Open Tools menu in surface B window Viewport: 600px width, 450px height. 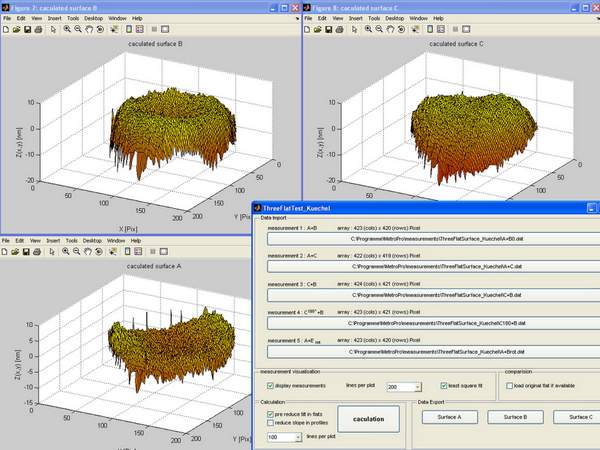[x=73, y=18]
